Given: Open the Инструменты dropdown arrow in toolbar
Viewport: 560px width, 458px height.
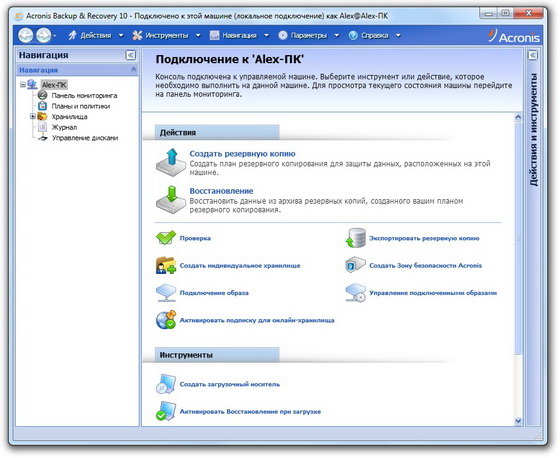Looking at the screenshot, I should click(198, 35).
